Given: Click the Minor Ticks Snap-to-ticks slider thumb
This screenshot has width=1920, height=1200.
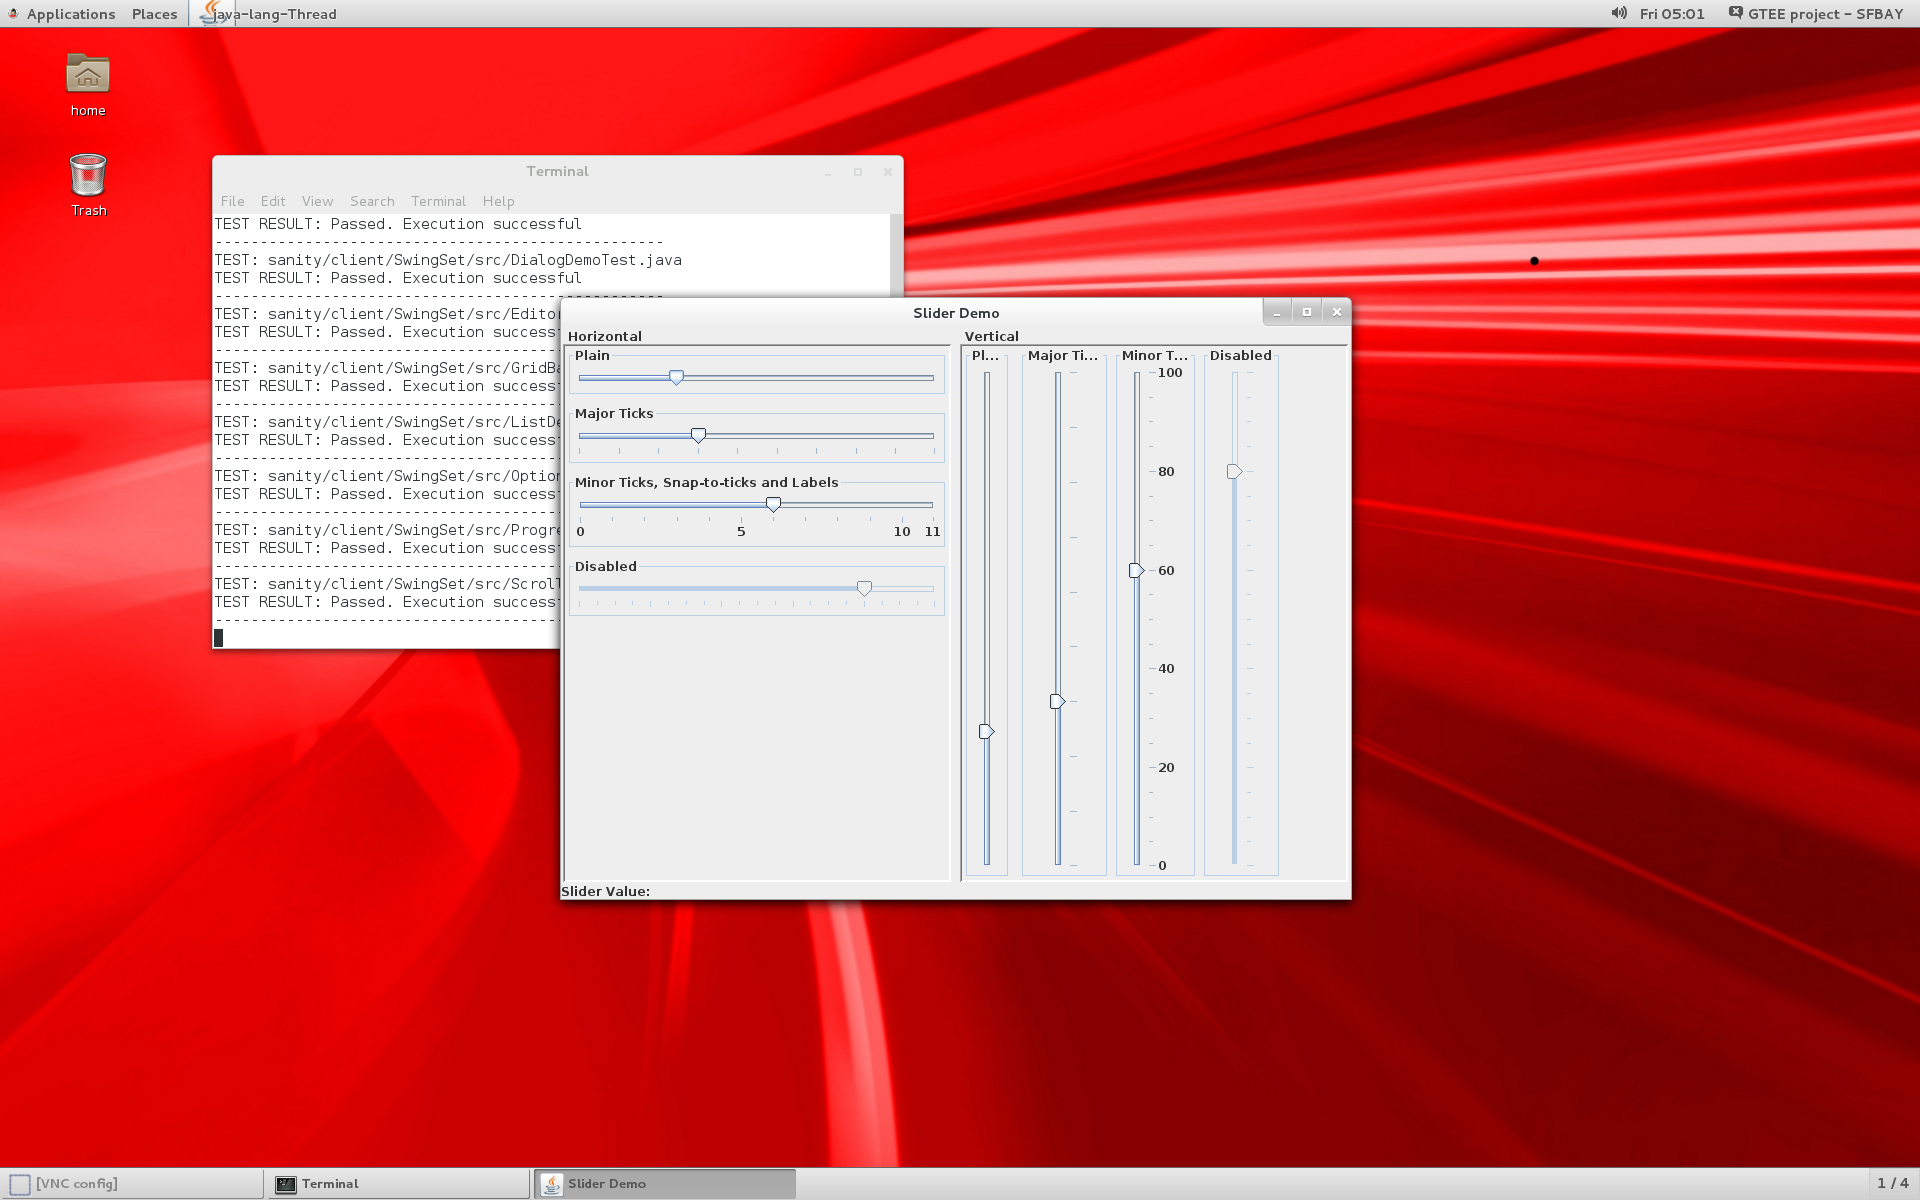Looking at the screenshot, I should tap(773, 504).
